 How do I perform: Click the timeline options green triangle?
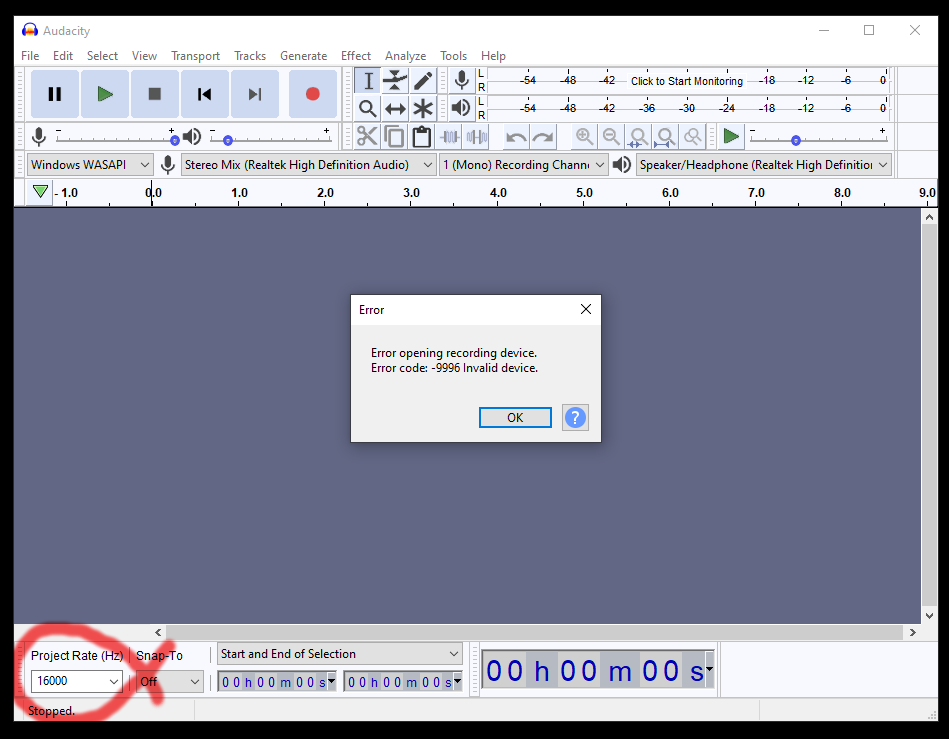pyautogui.click(x=41, y=192)
